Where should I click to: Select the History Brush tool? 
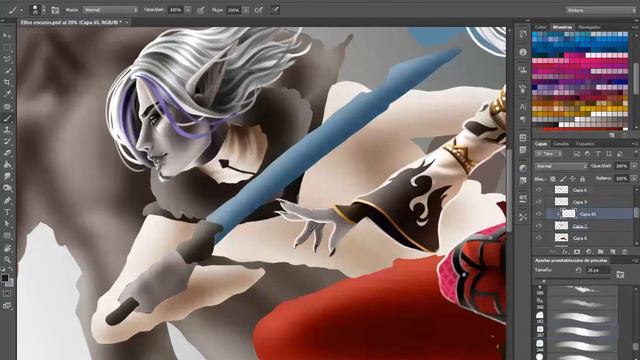point(7,142)
